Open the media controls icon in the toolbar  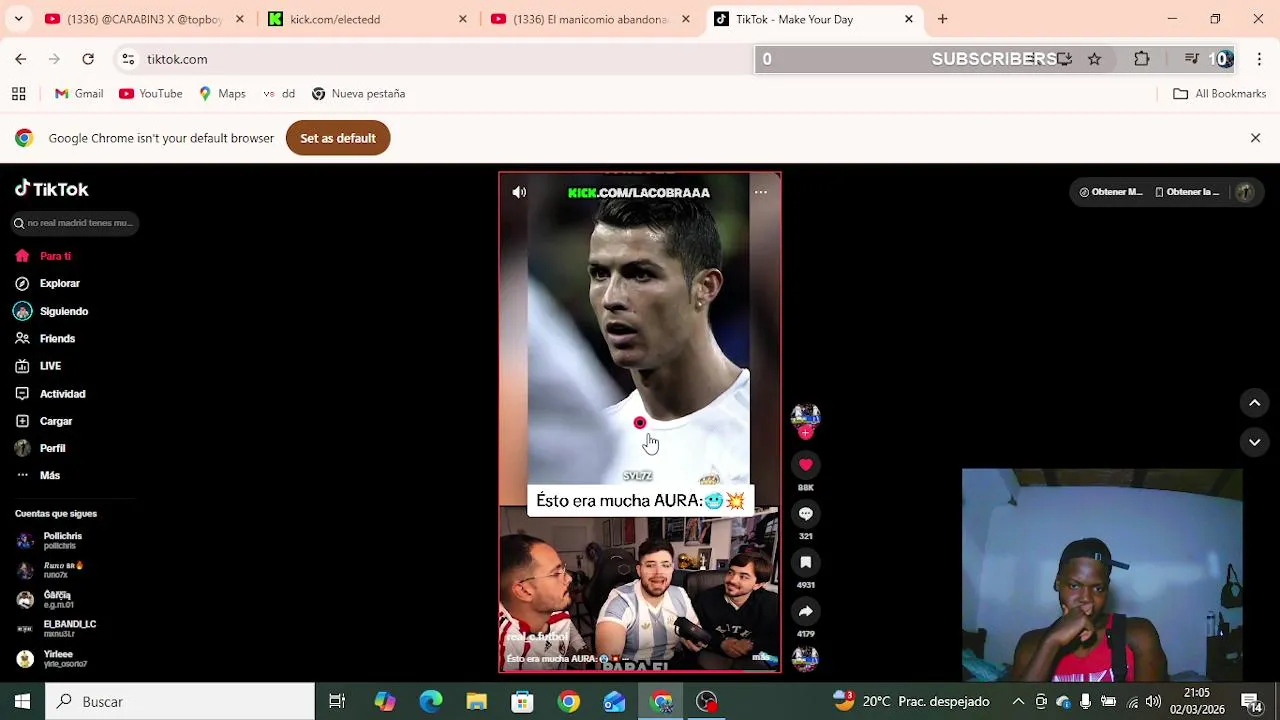[1191, 59]
